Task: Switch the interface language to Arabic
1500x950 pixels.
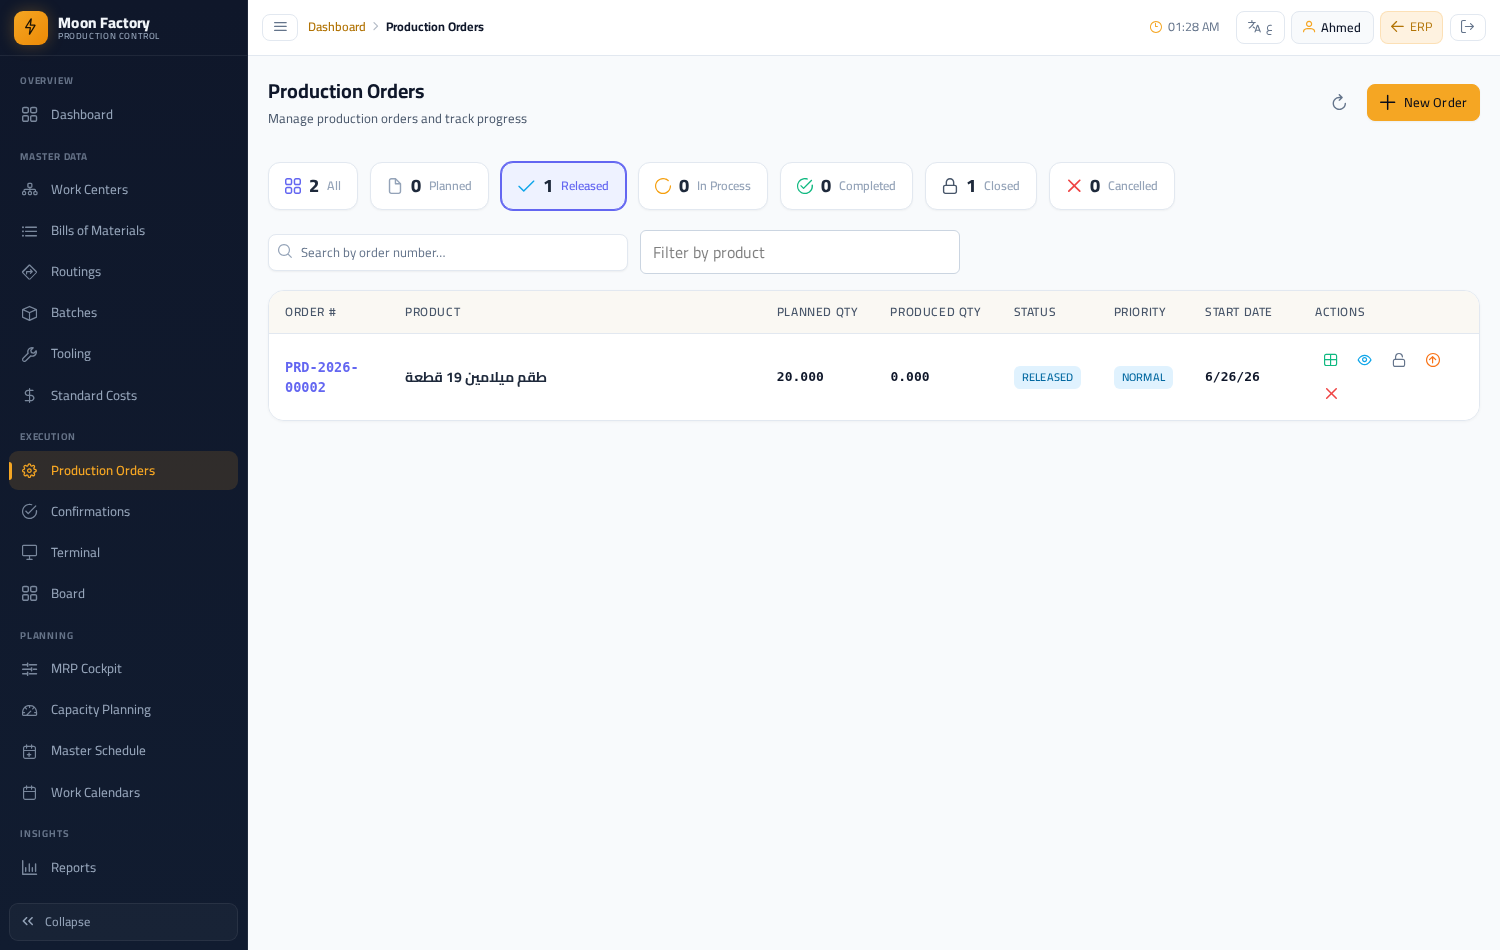Action: pos(1260,27)
